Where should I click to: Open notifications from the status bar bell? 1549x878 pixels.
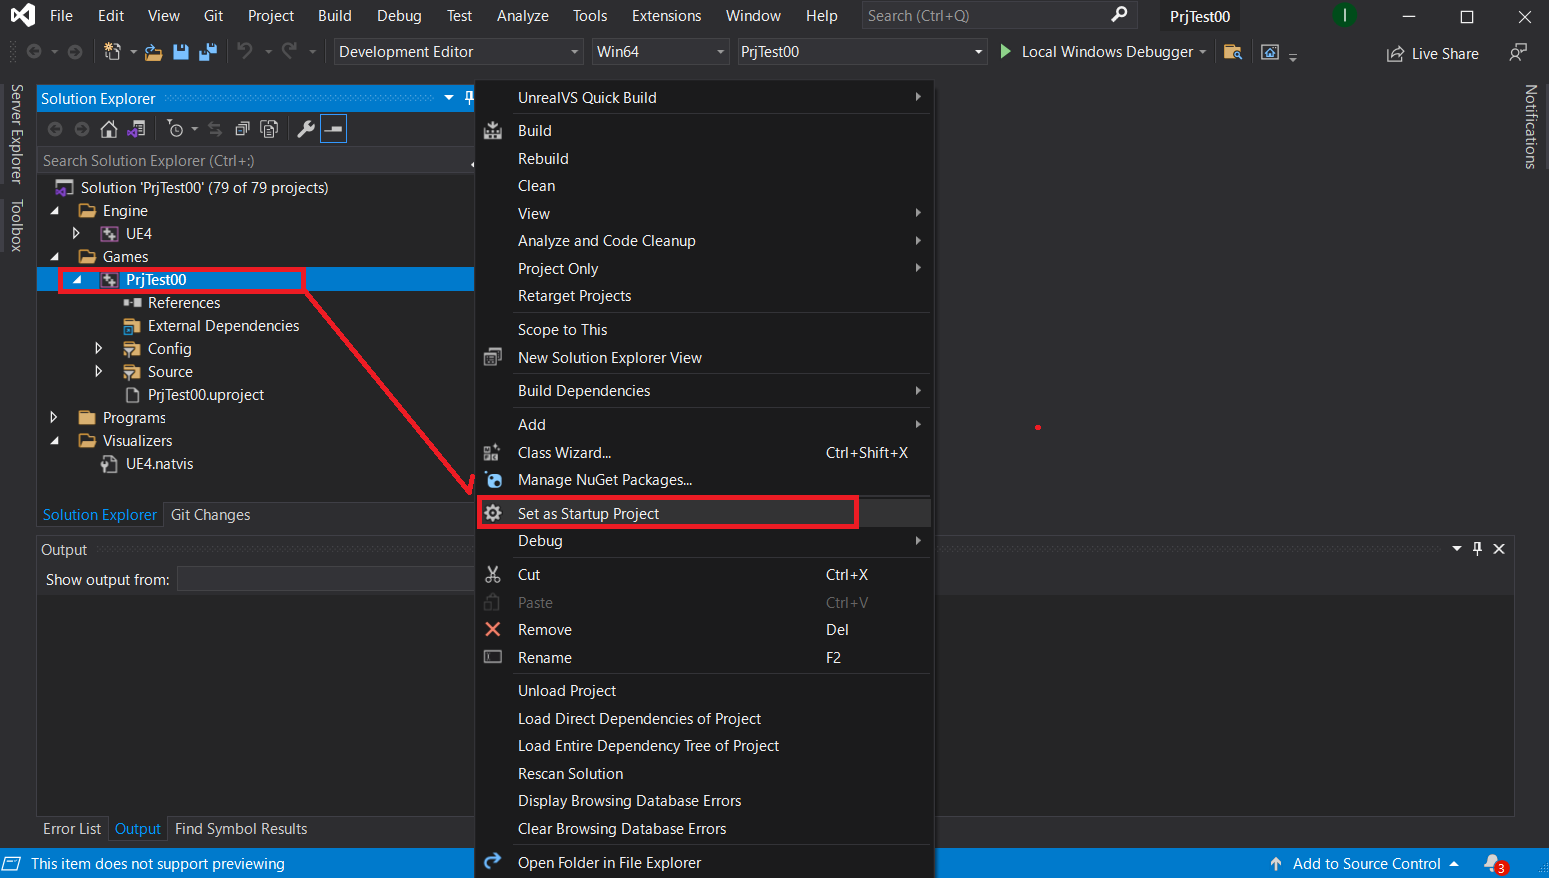click(x=1494, y=864)
